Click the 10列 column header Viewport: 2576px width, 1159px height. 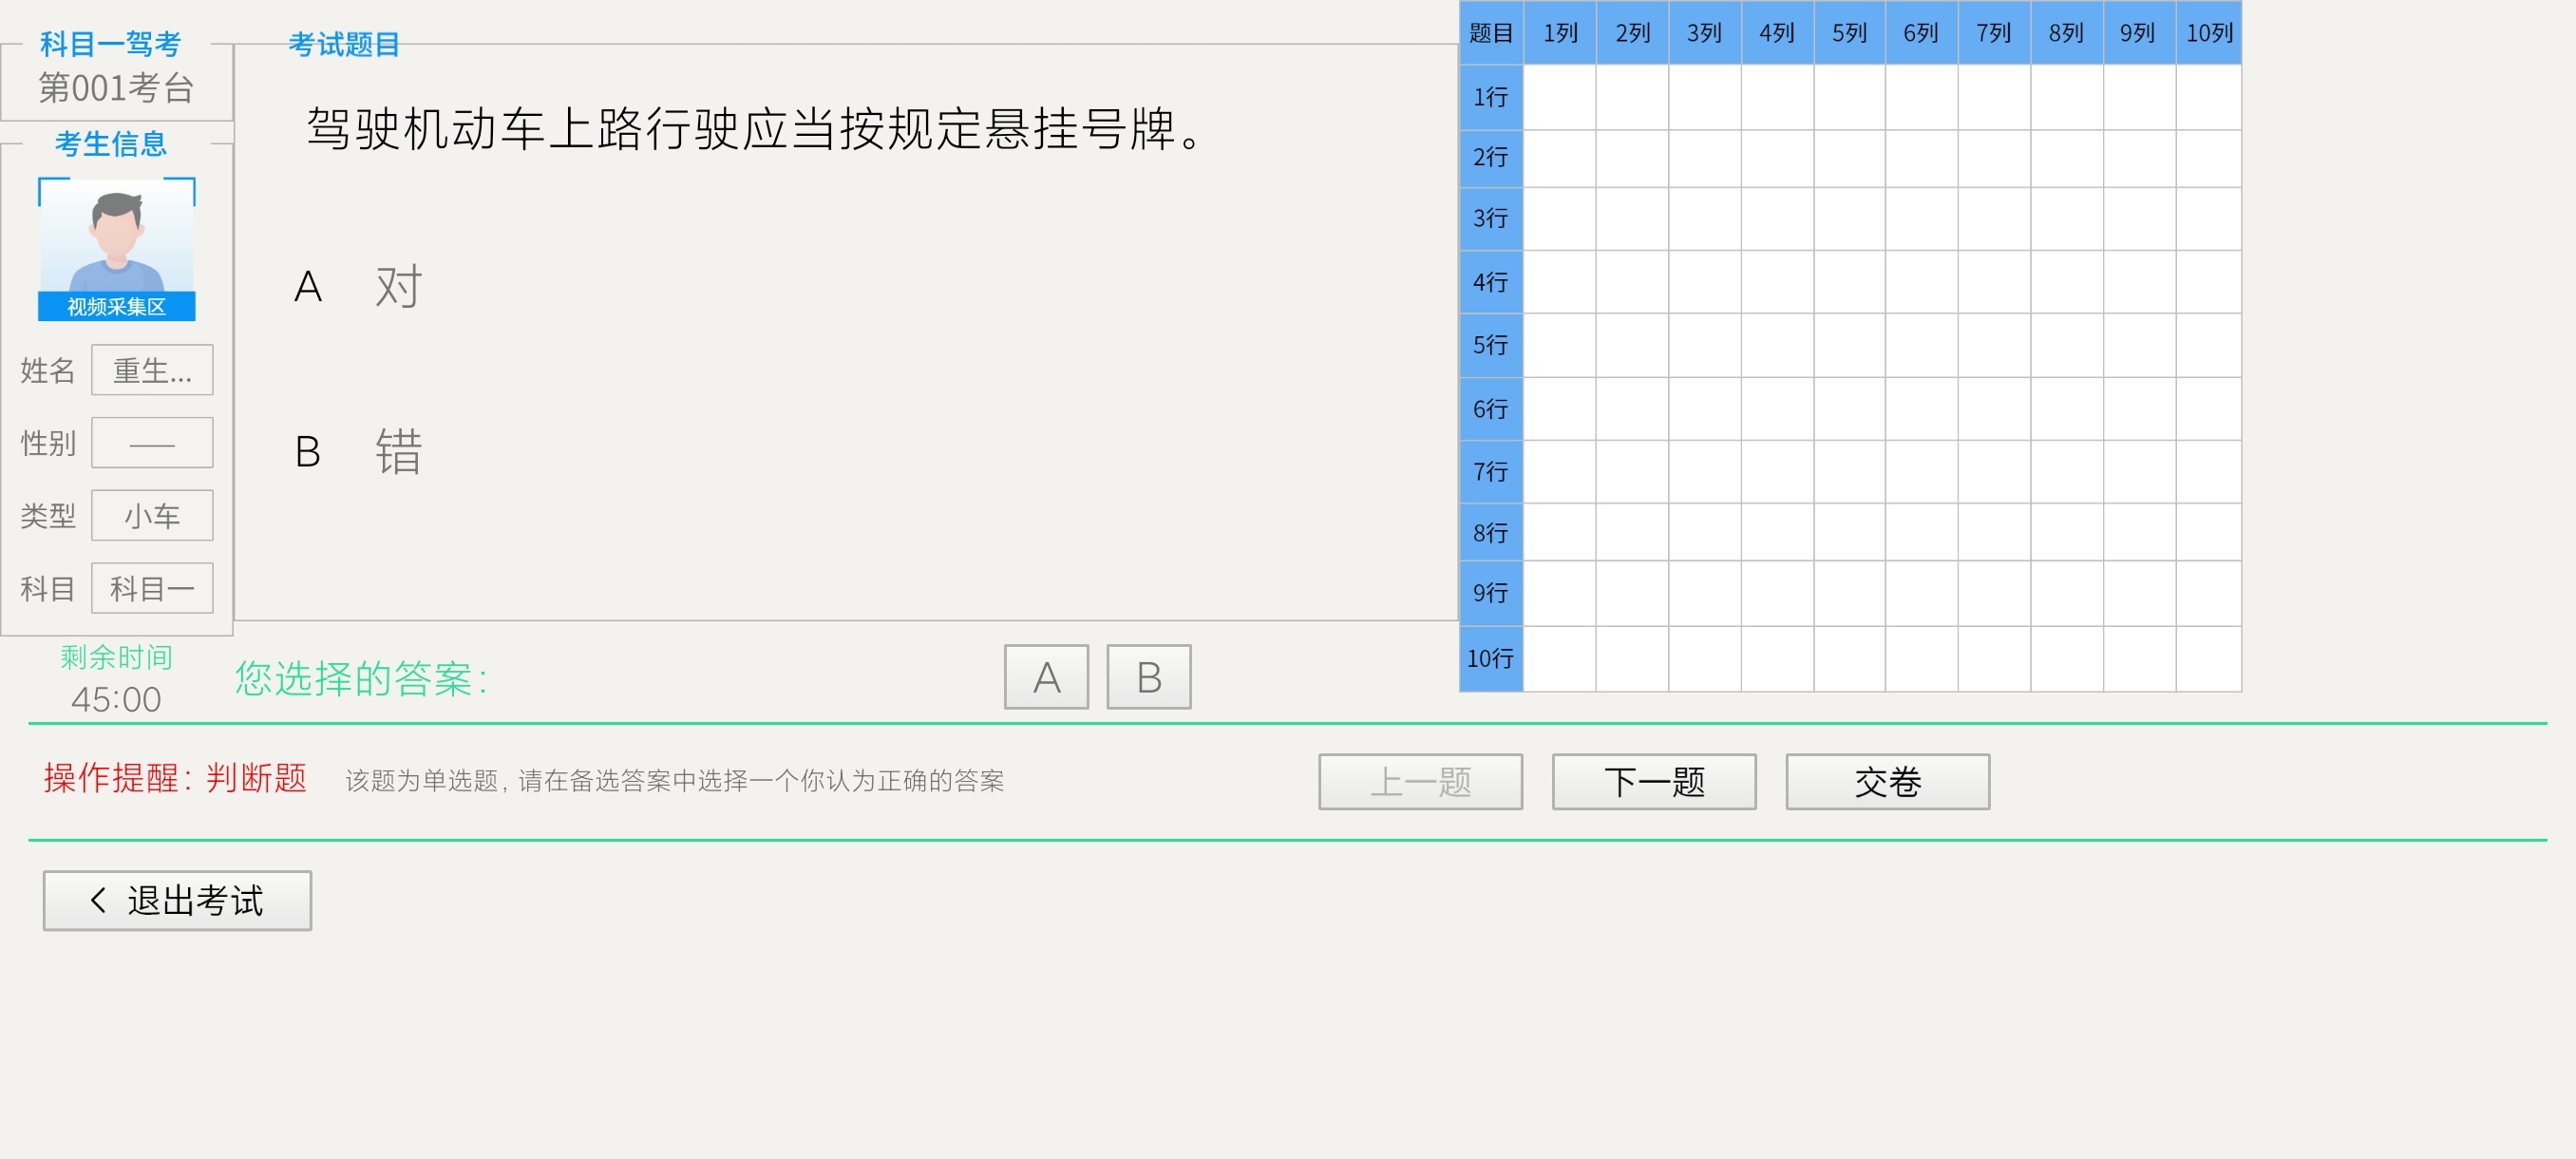click(x=2208, y=33)
